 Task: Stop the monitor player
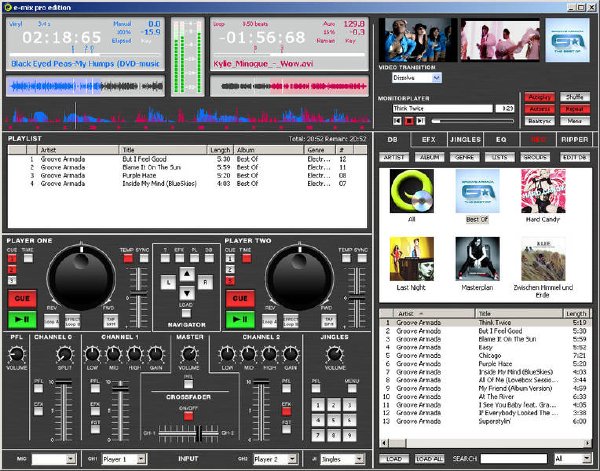click(x=409, y=121)
